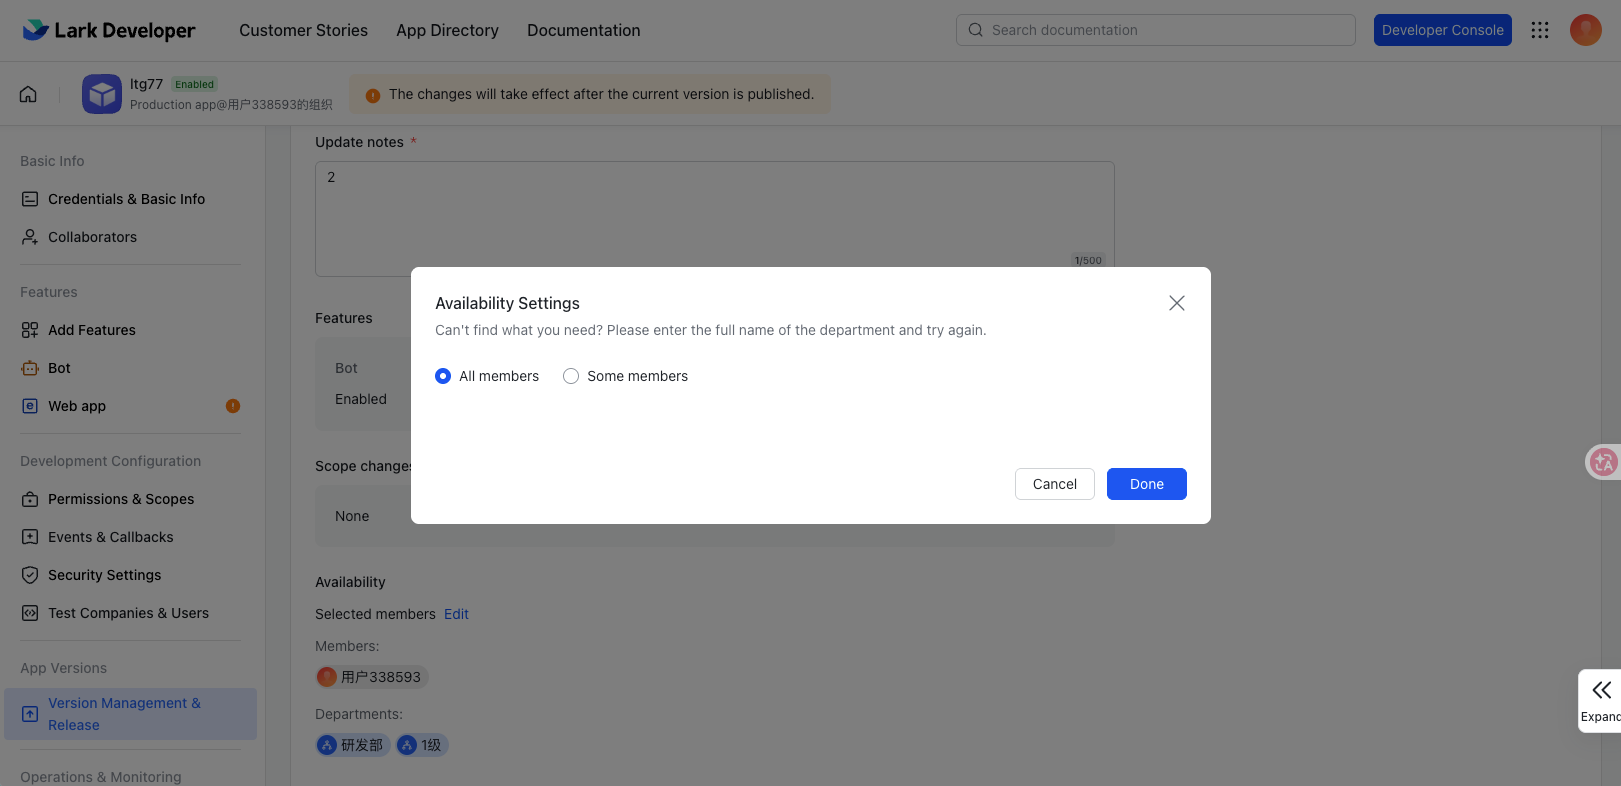
Task: Open the apps grid launcher icon
Action: coord(1540,30)
